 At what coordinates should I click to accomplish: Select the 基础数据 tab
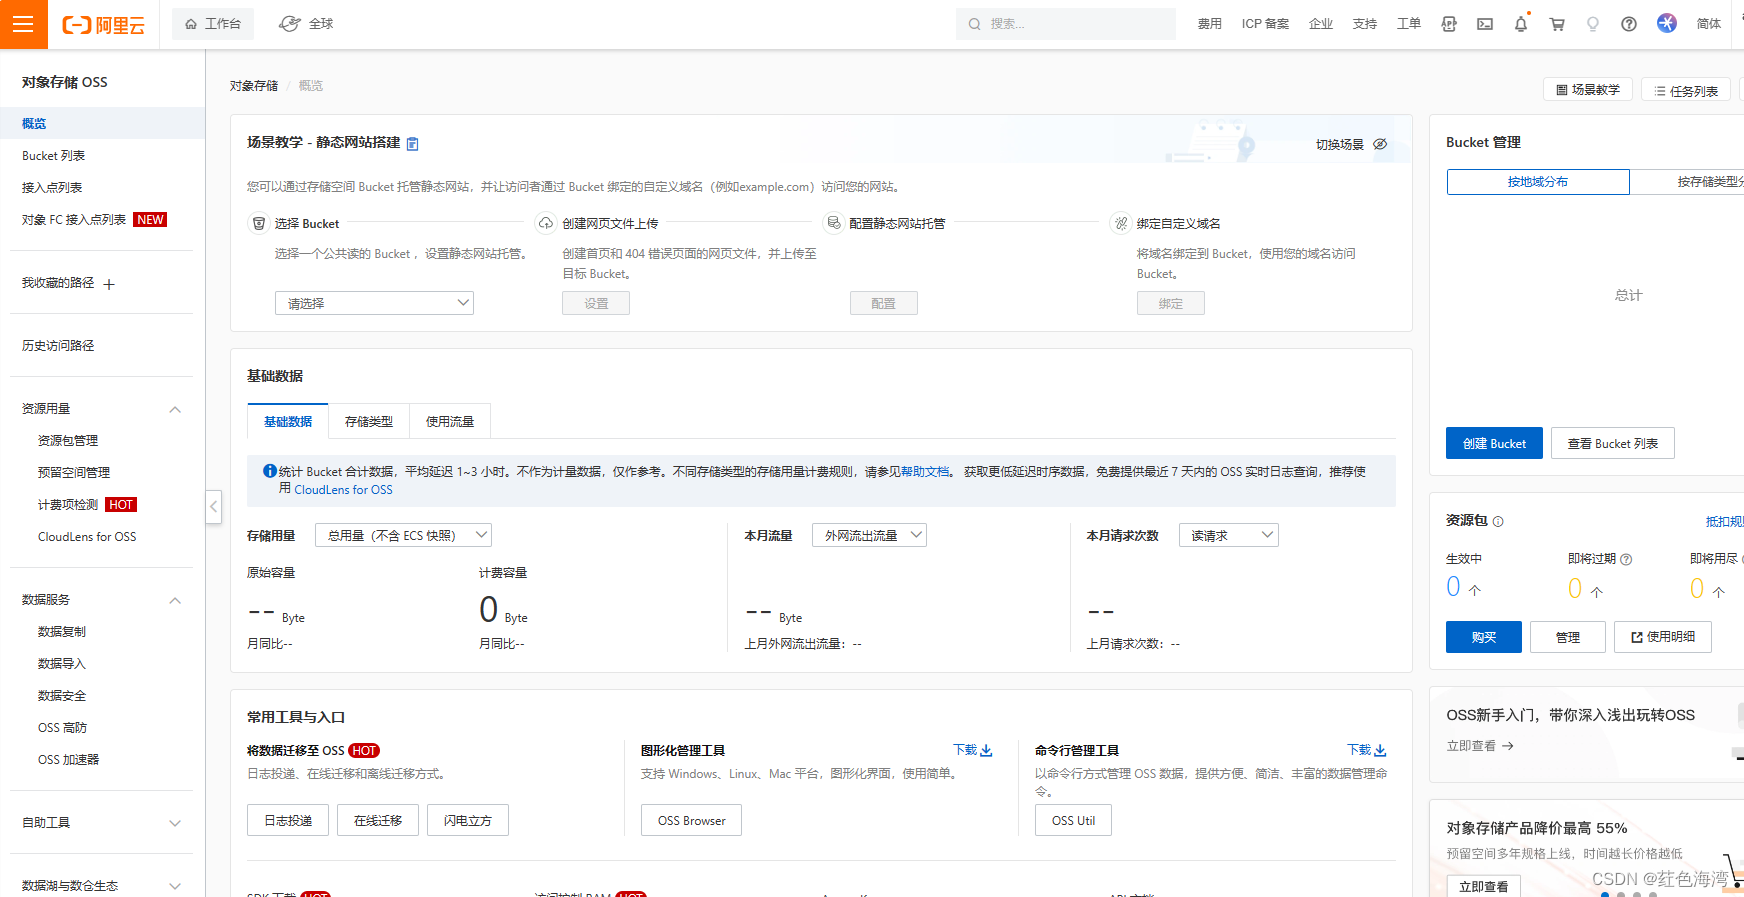click(x=288, y=421)
